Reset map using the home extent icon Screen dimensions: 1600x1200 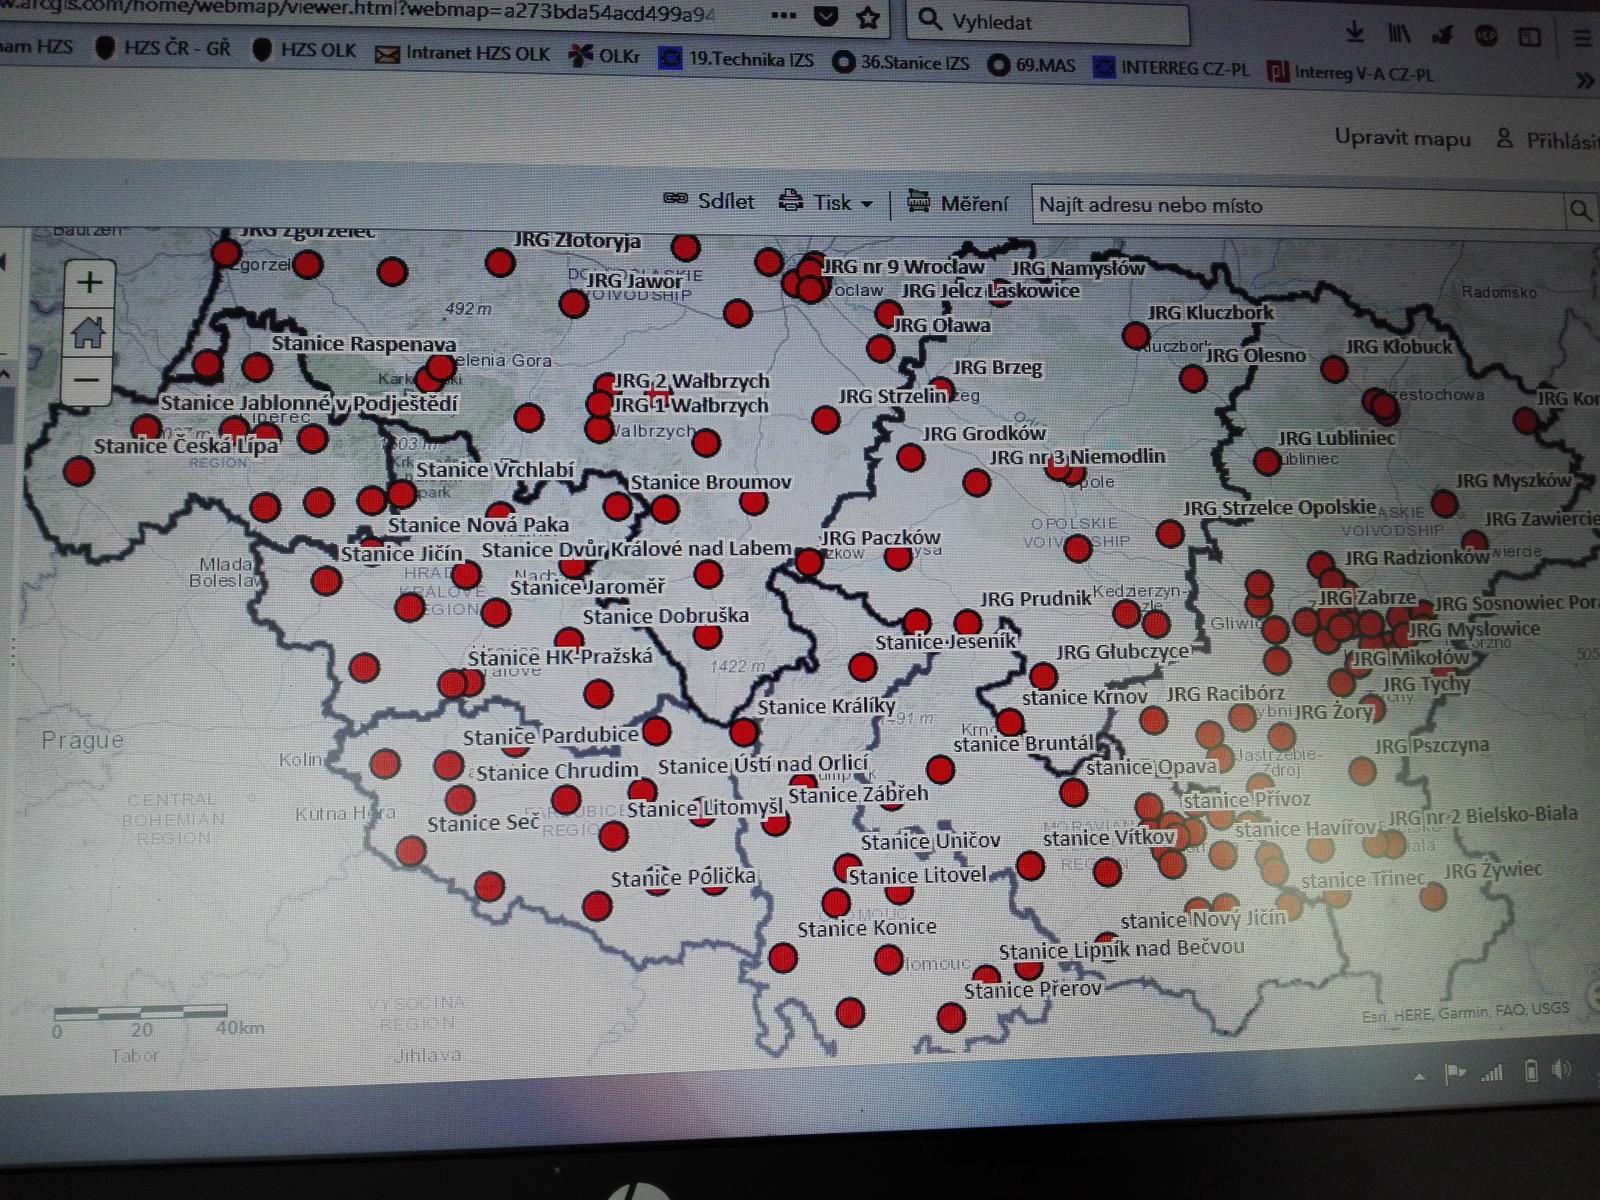point(88,331)
